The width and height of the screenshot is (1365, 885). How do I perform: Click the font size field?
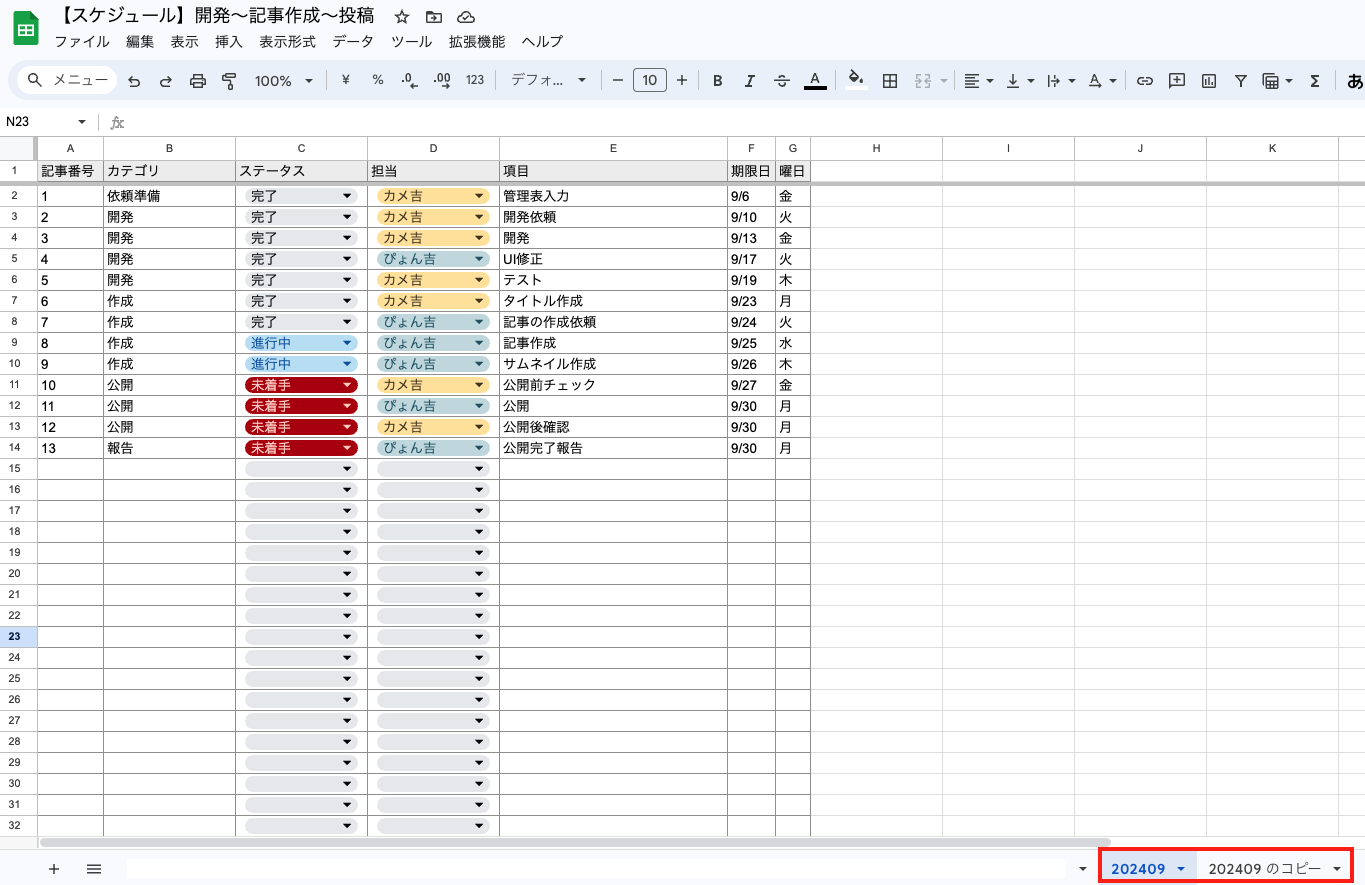[x=650, y=80]
